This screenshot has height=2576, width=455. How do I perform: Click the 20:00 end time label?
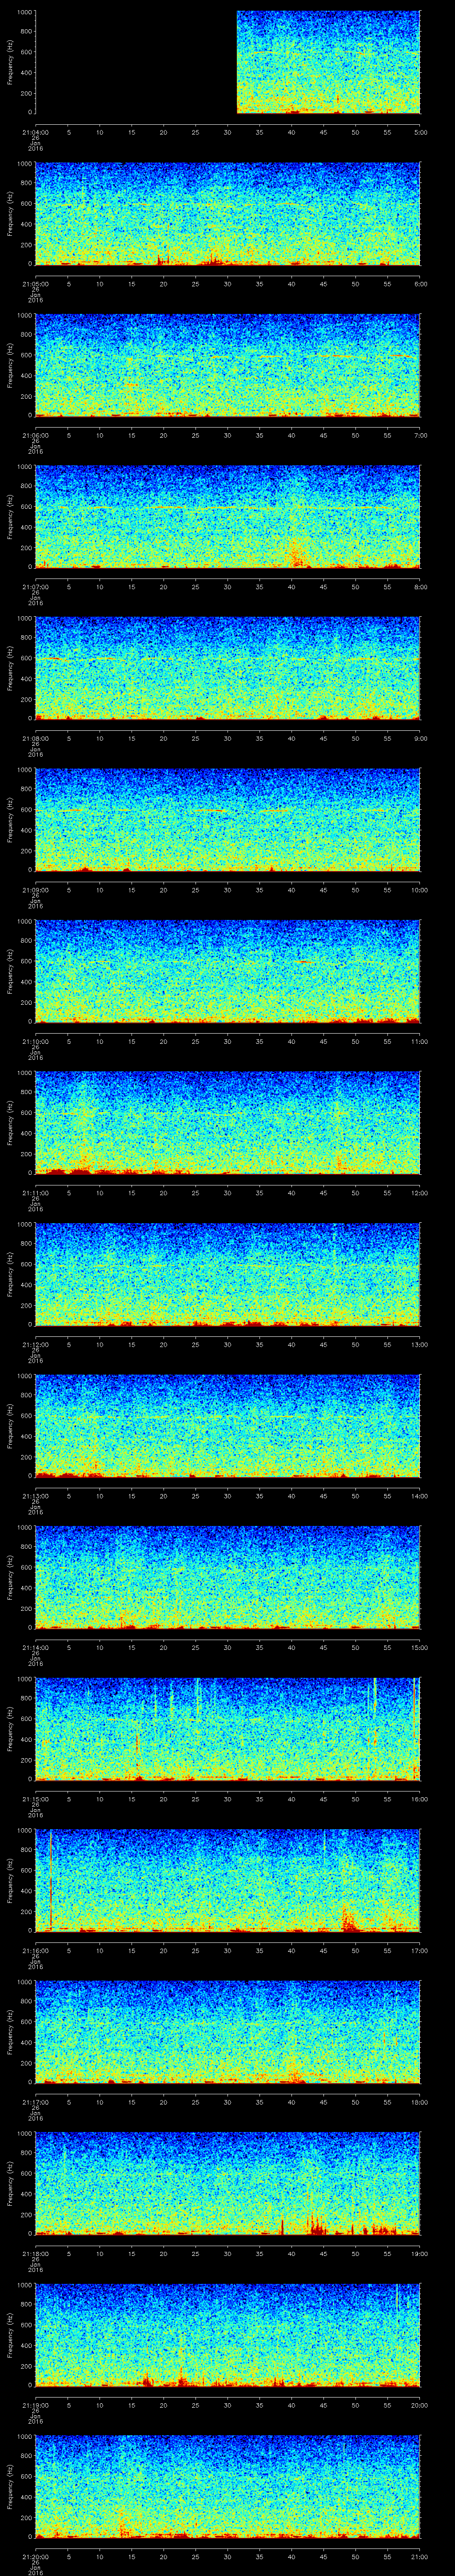pyautogui.click(x=419, y=2404)
